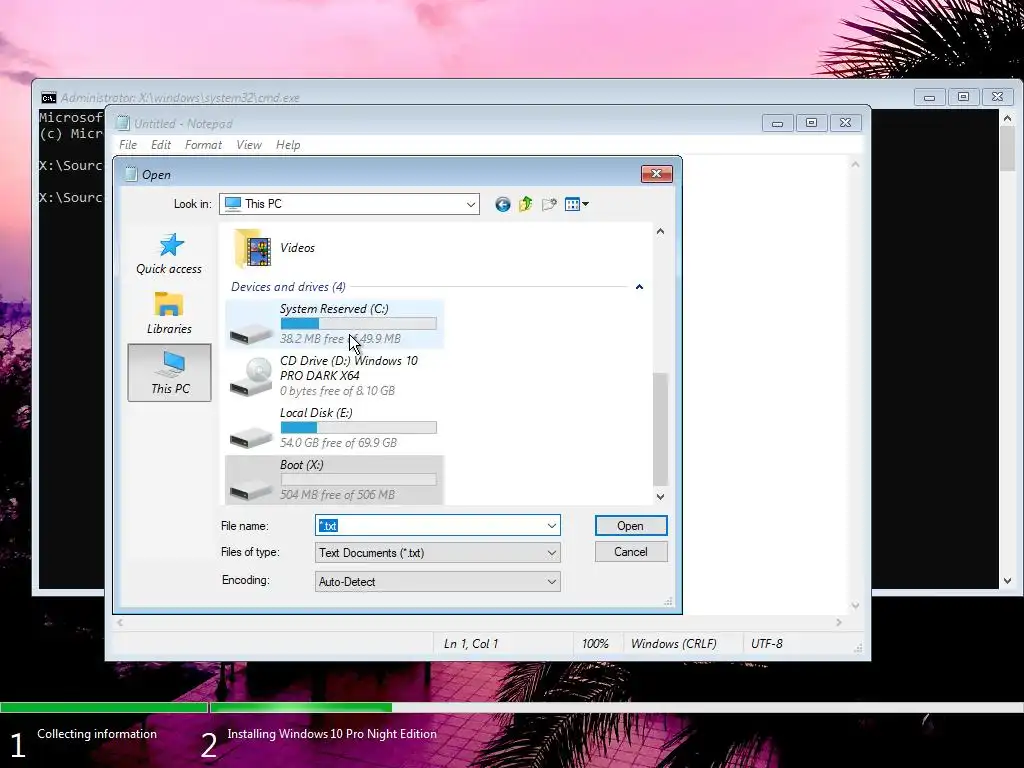Viewport: 1024px width, 768px height.
Task: Maximize the cmd.exe window
Action: [x=963, y=97]
